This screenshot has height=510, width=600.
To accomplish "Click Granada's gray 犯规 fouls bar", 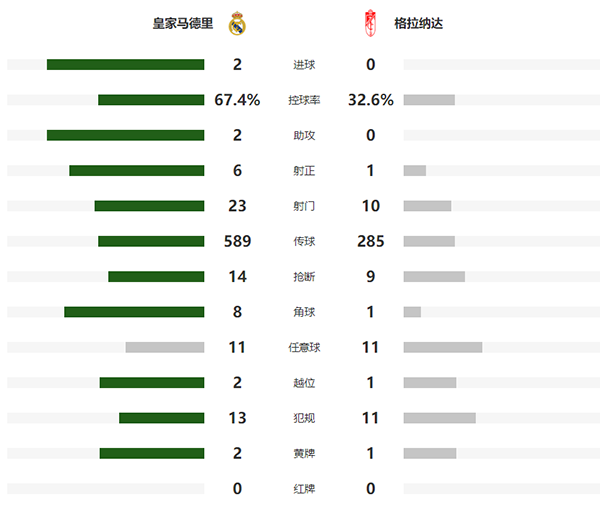I will pyautogui.click(x=439, y=418).
